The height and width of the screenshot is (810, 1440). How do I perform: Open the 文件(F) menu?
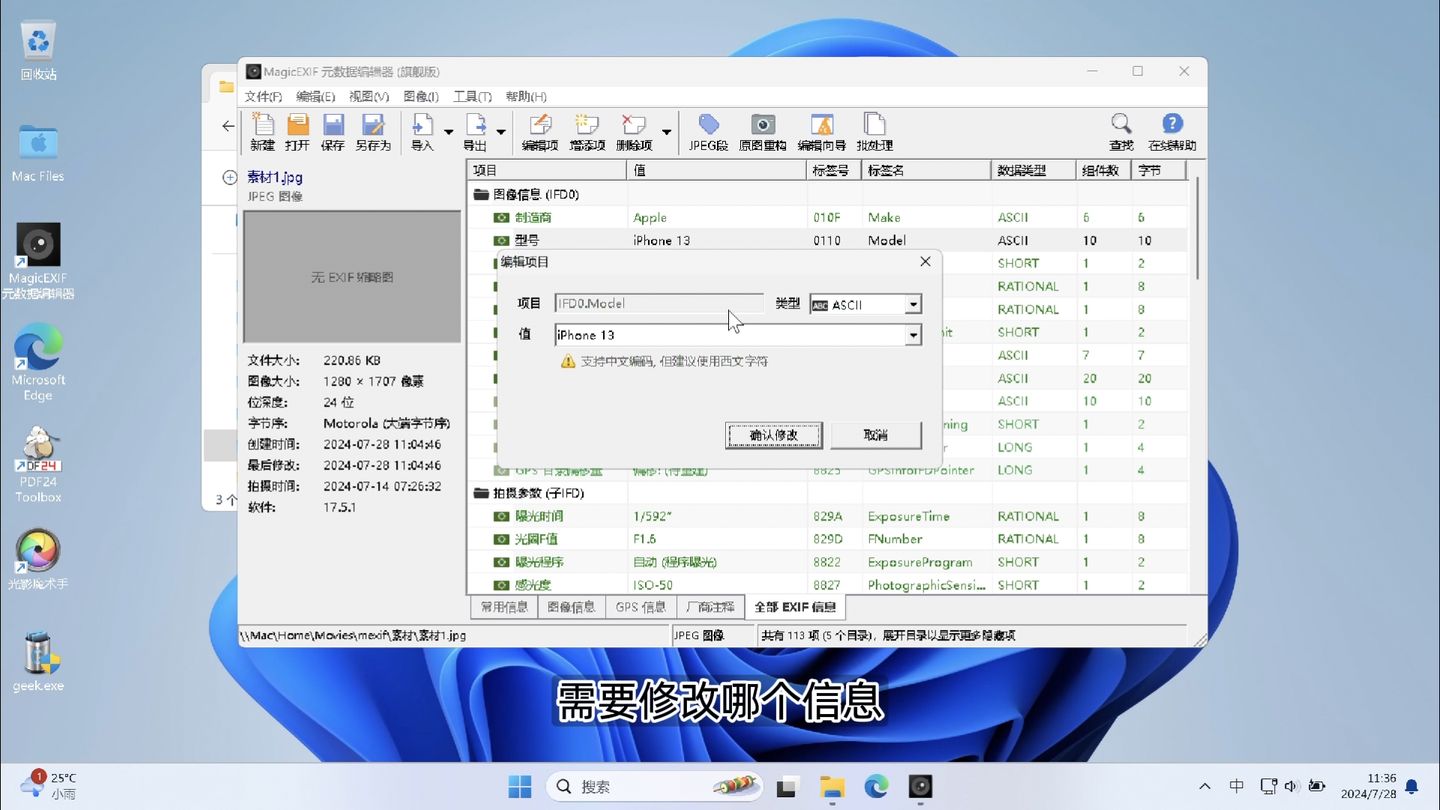pos(264,96)
